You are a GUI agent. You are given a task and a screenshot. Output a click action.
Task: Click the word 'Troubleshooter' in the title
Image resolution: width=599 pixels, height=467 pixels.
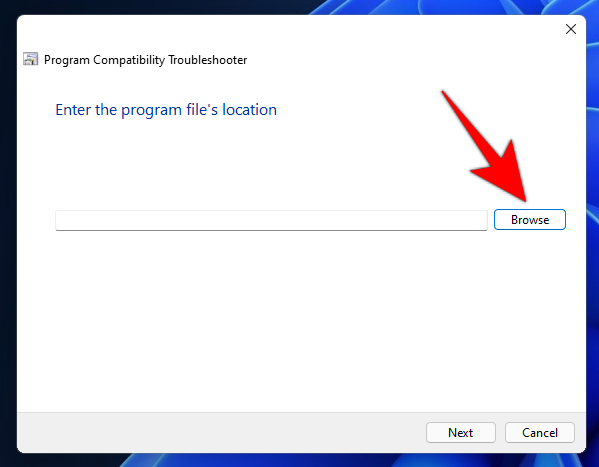[207, 60]
